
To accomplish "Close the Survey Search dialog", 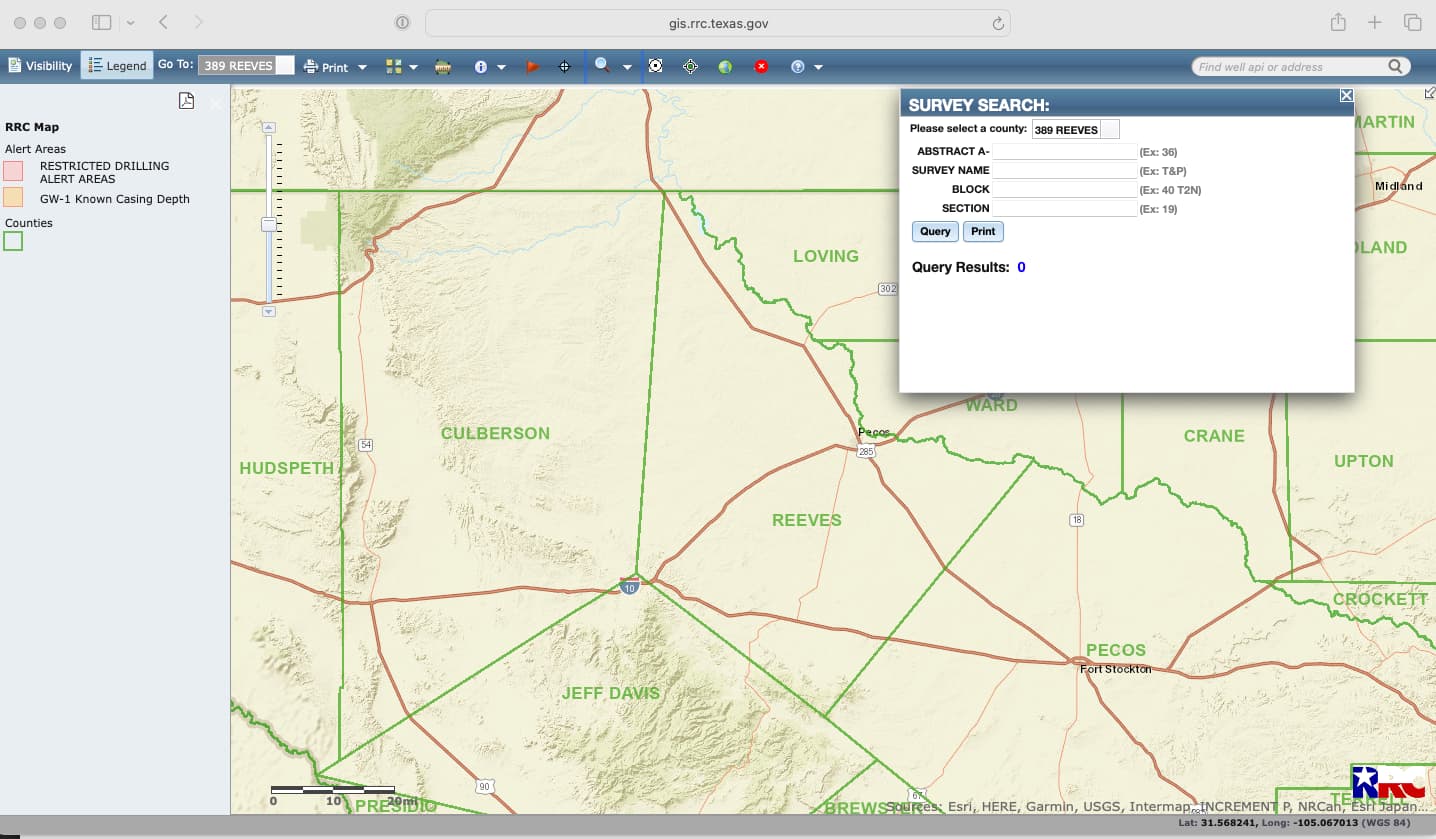I will coord(1346,95).
